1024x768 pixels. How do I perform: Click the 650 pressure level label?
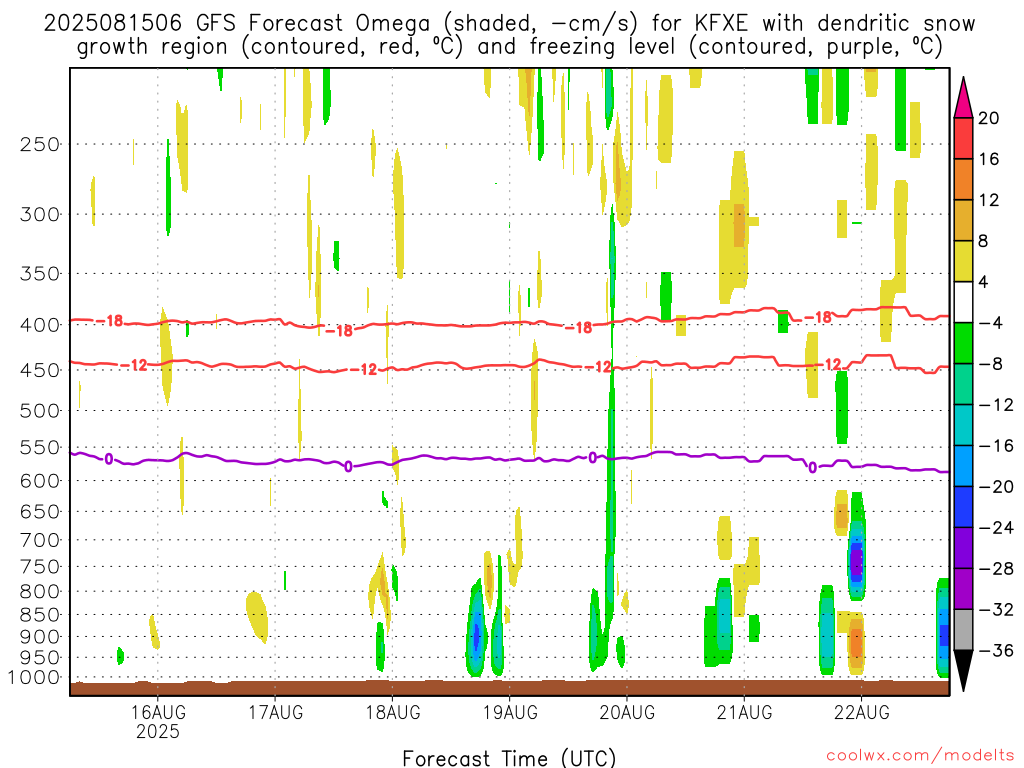click(40, 511)
